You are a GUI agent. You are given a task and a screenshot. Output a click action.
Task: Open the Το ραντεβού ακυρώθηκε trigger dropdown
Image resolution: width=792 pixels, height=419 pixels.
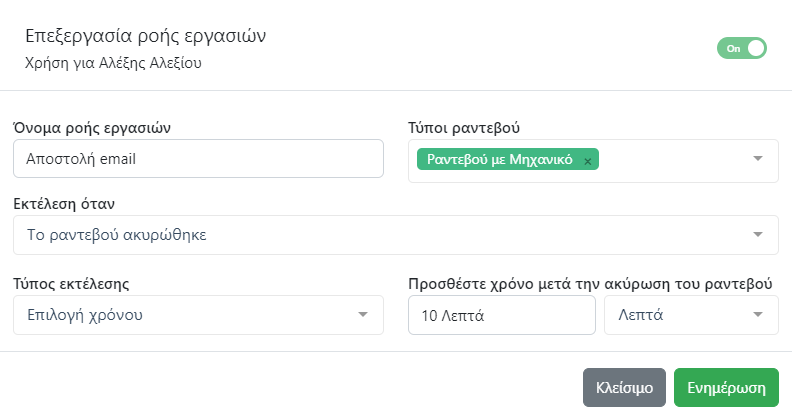(x=380, y=235)
